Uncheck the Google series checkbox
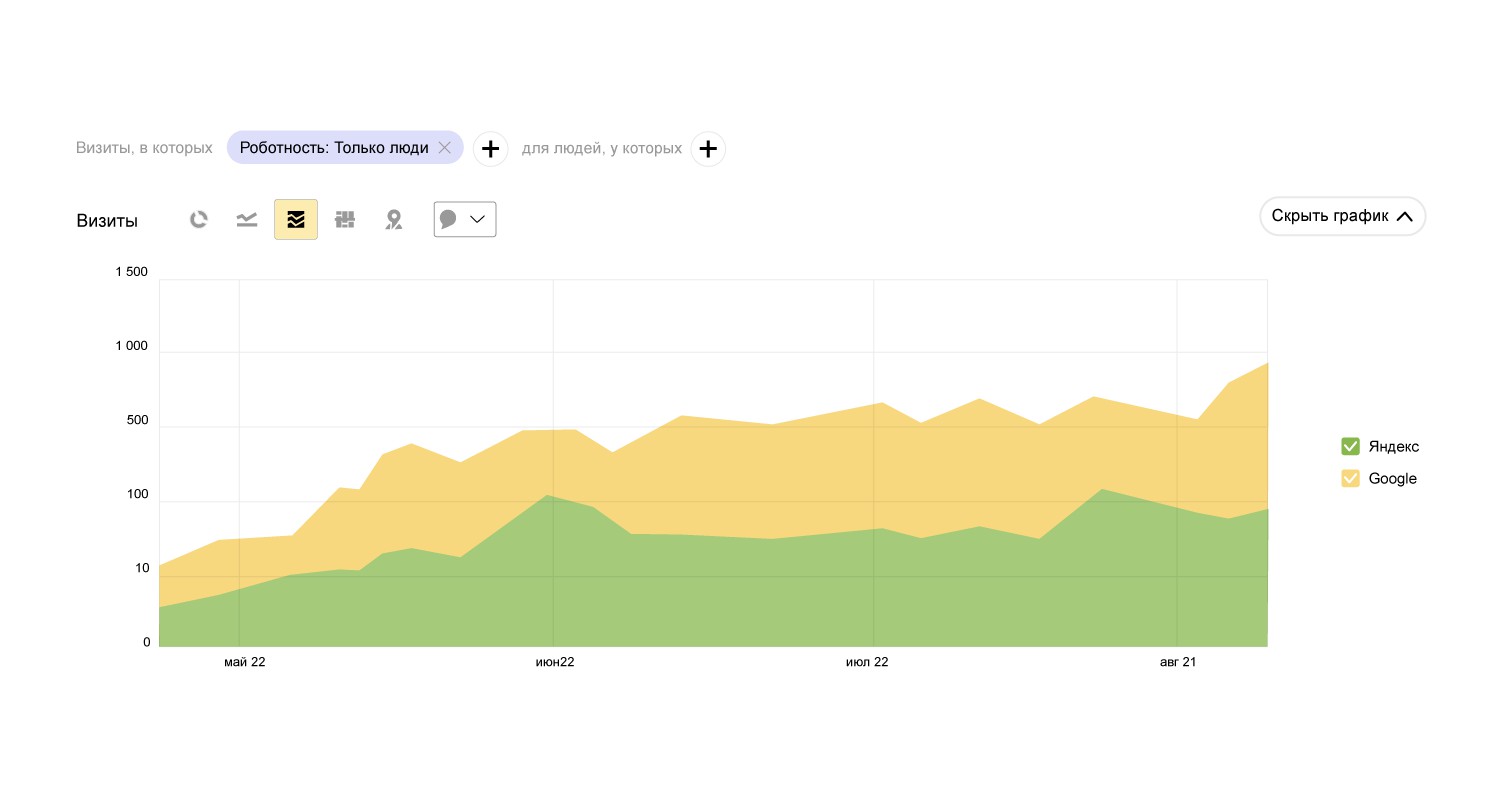1500x800 pixels. tap(1350, 478)
